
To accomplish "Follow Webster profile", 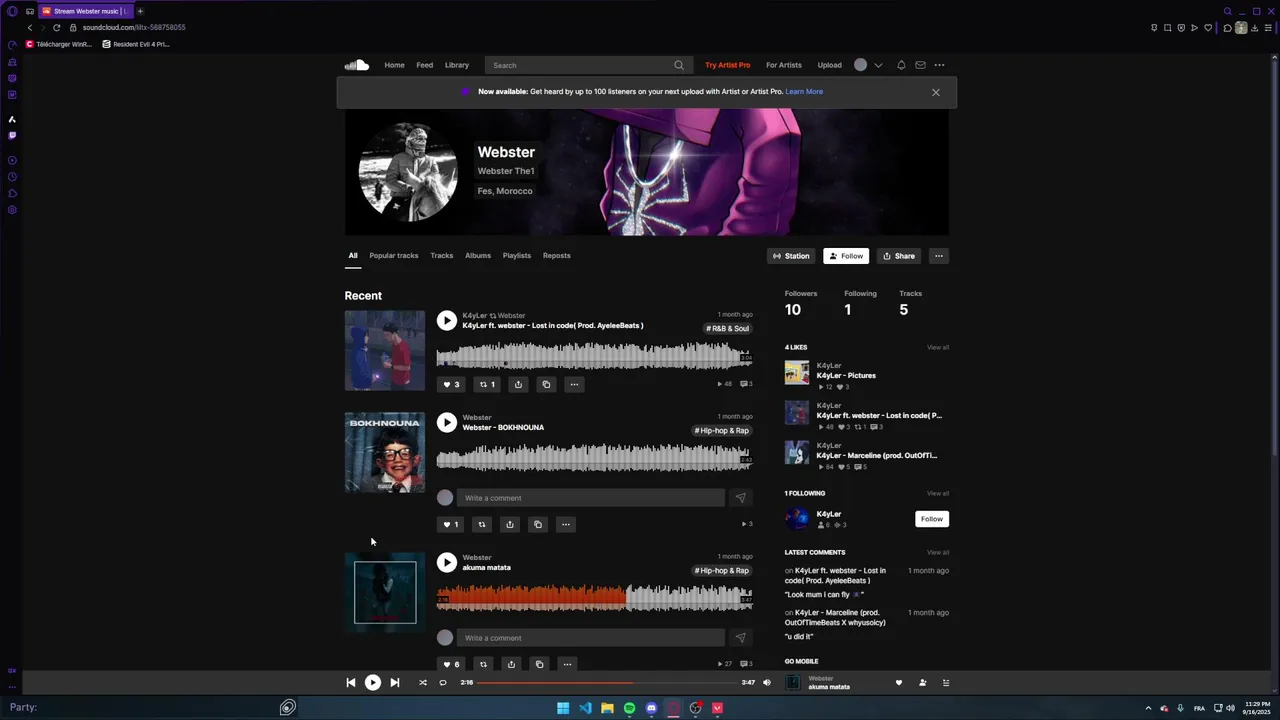I will pos(846,256).
